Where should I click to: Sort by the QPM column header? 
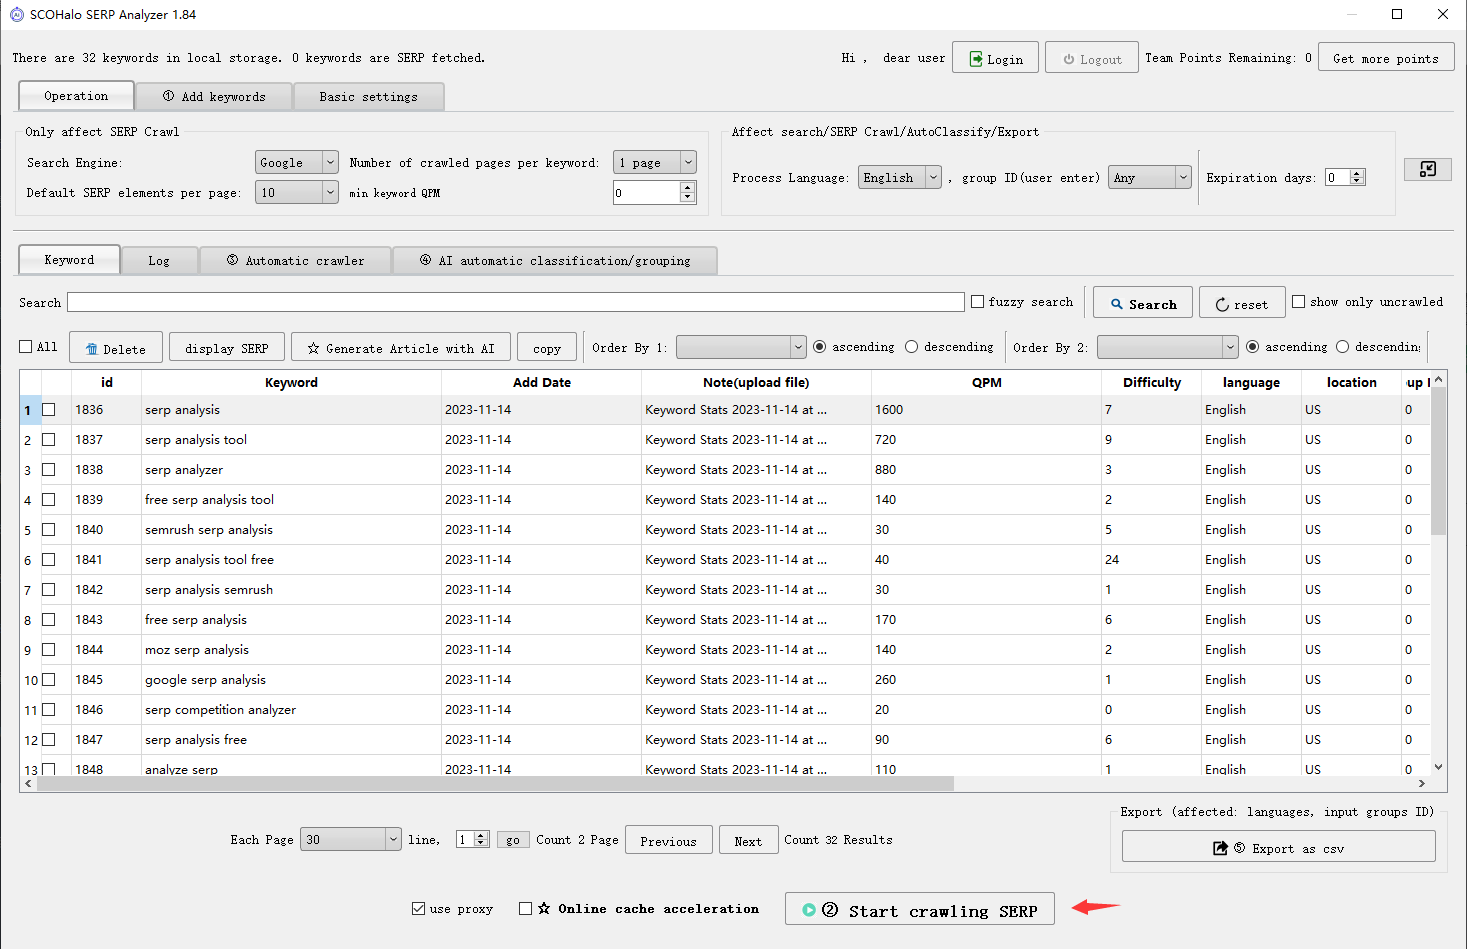click(986, 382)
